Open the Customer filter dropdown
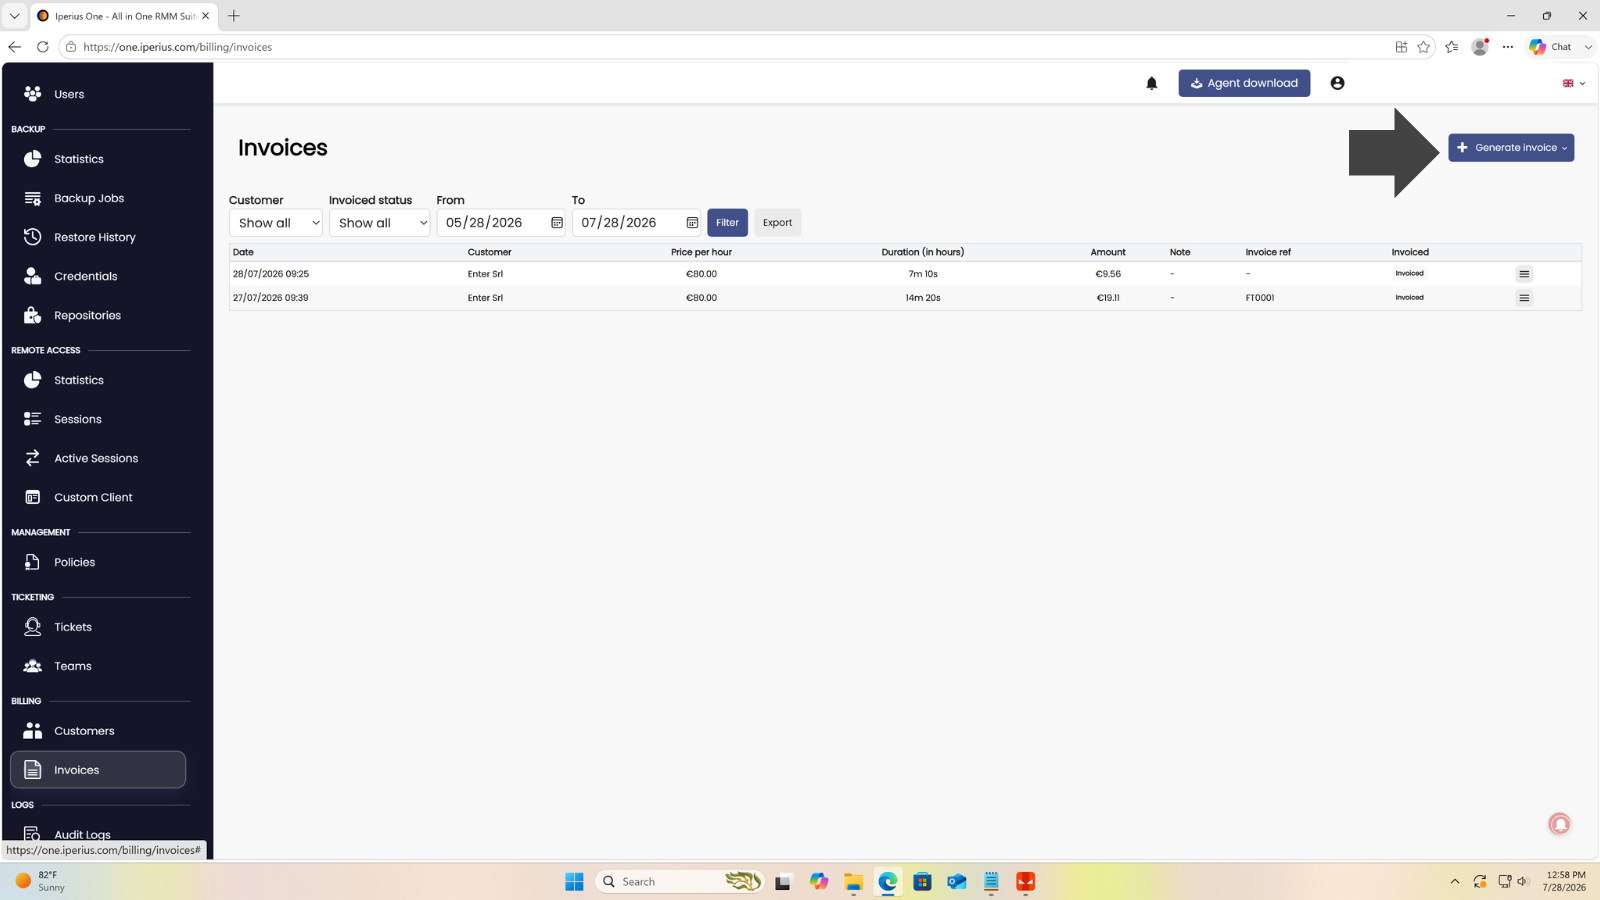 pyautogui.click(x=276, y=223)
